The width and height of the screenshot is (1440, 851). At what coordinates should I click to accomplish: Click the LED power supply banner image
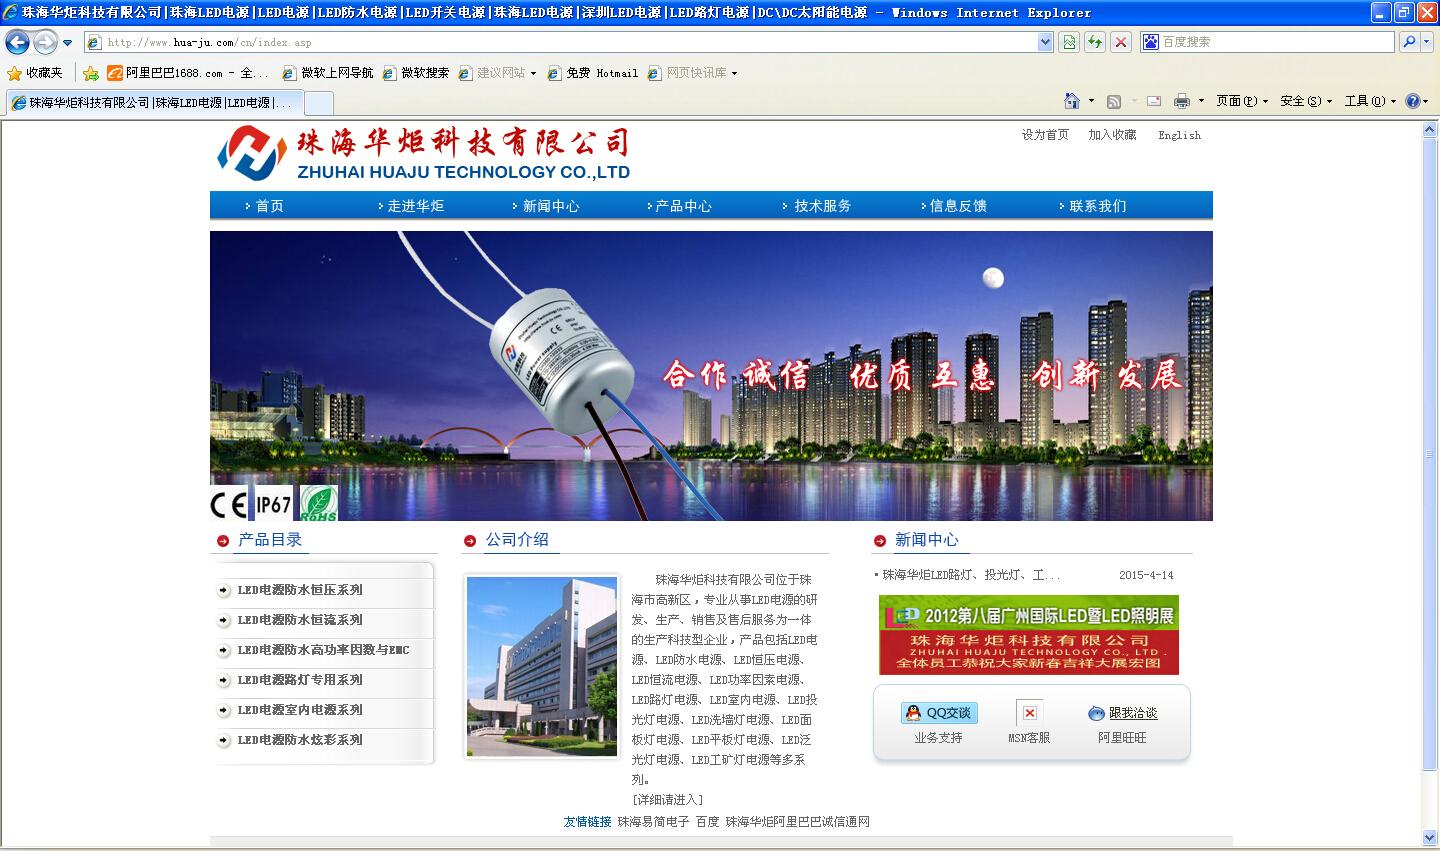(711, 376)
